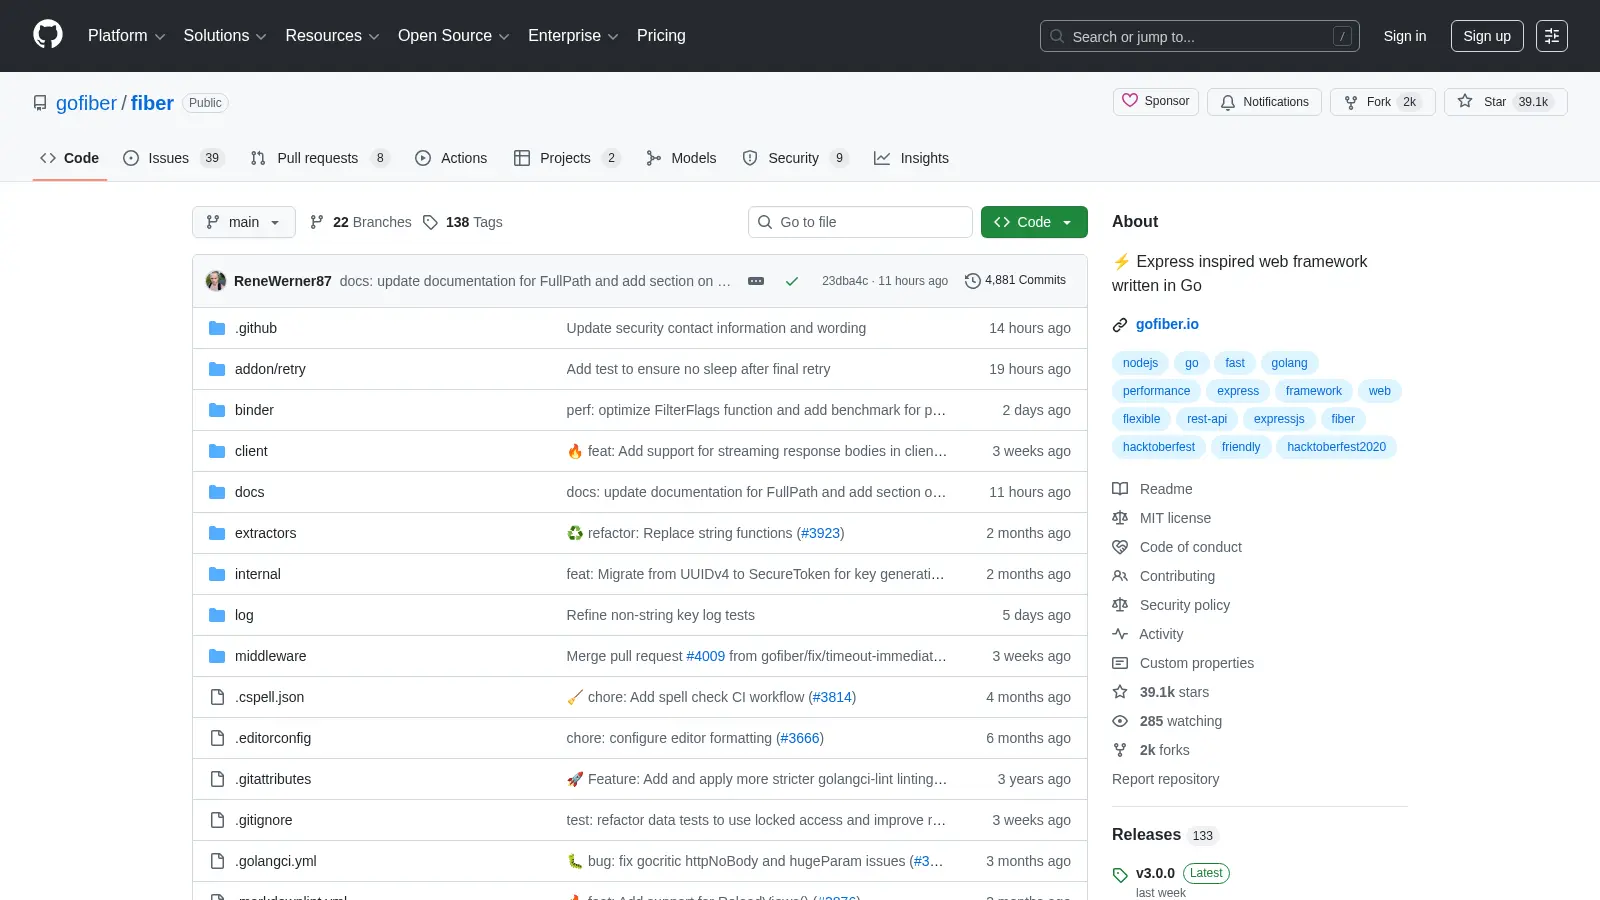The height and width of the screenshot is (900, 1600).
Task: Expand the Enterprise menu
Action: coord(573,36)
